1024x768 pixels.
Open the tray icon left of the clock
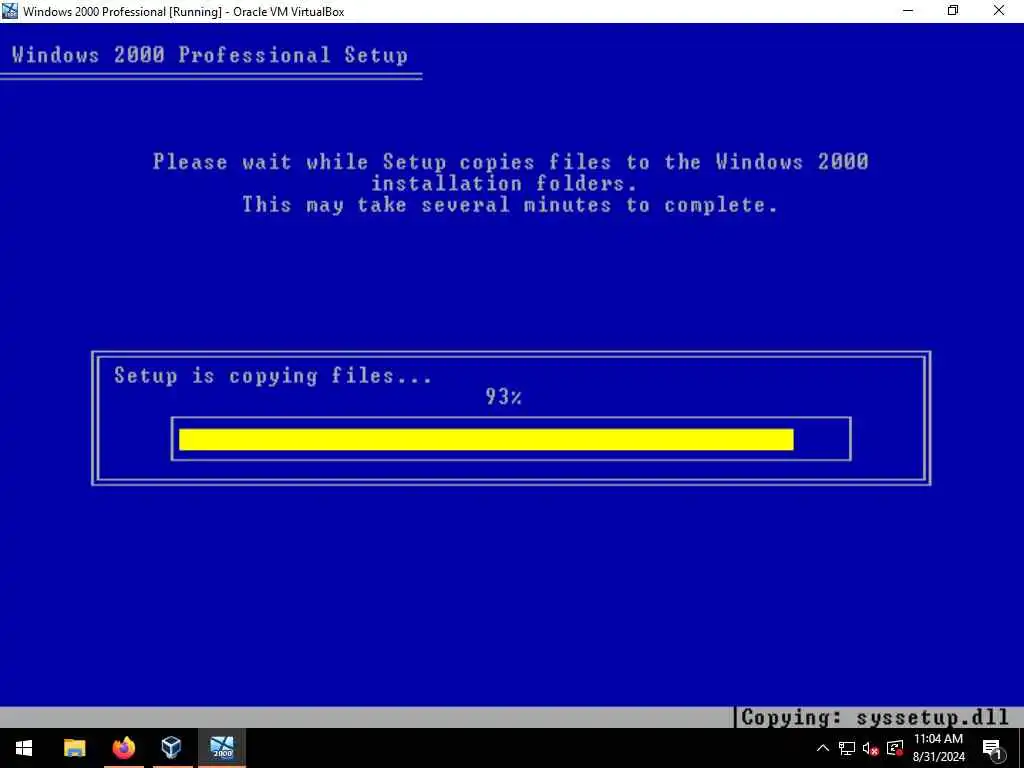coord(895,748)
